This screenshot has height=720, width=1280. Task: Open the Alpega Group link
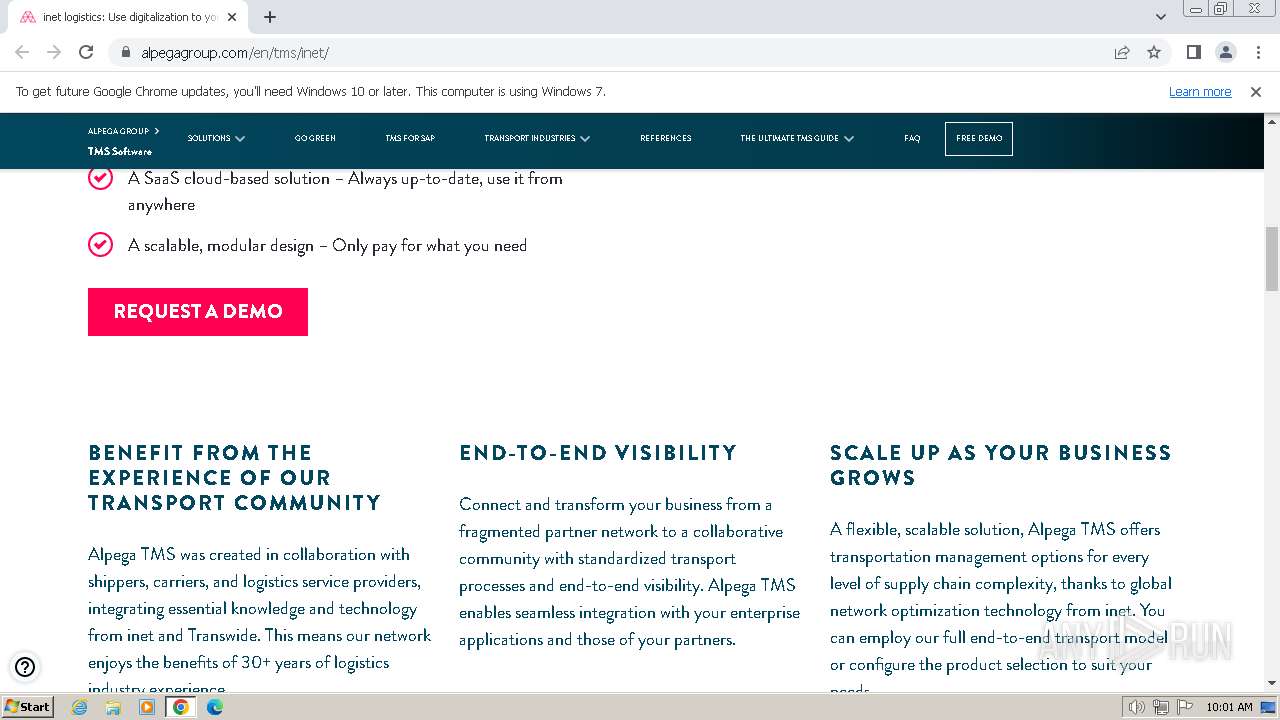click(123, 131)
